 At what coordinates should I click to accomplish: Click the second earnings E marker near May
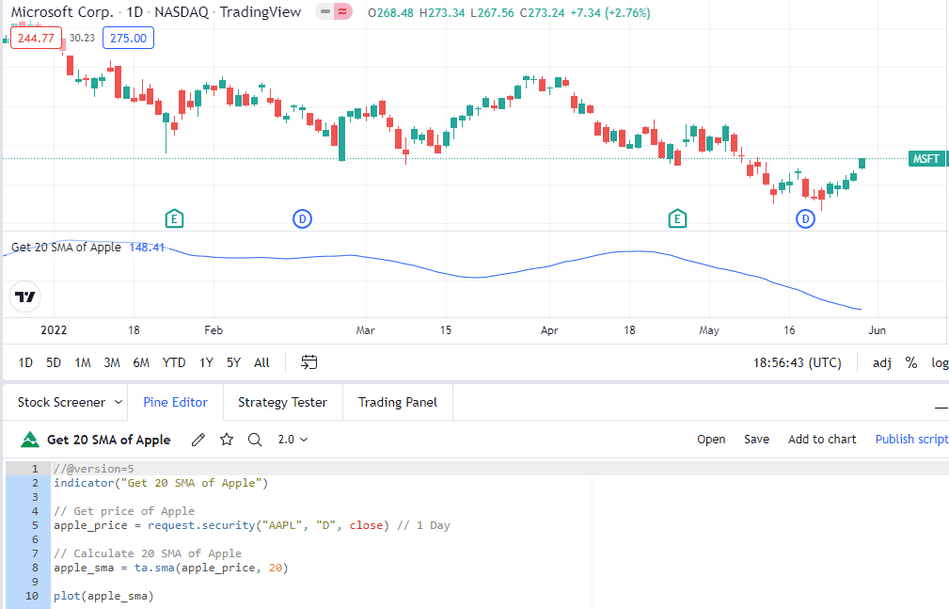(x=677, y=219)
